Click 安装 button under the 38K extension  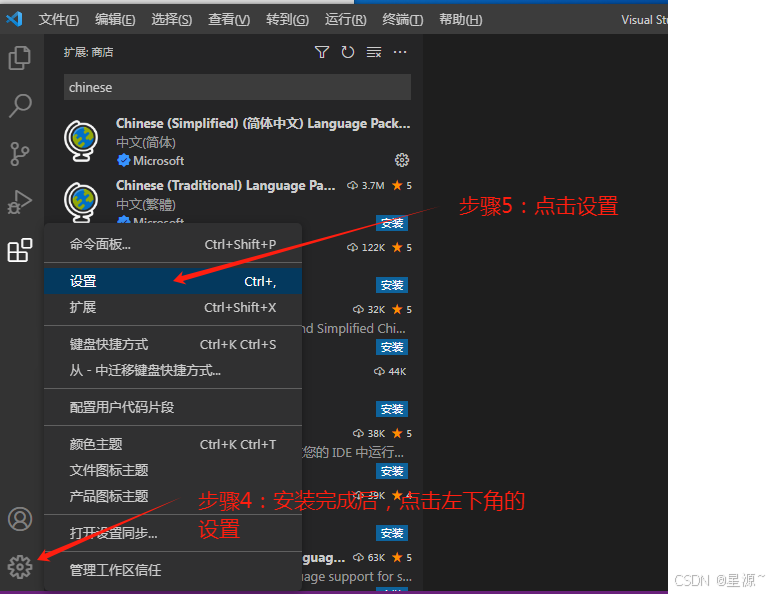pos(392,471)
